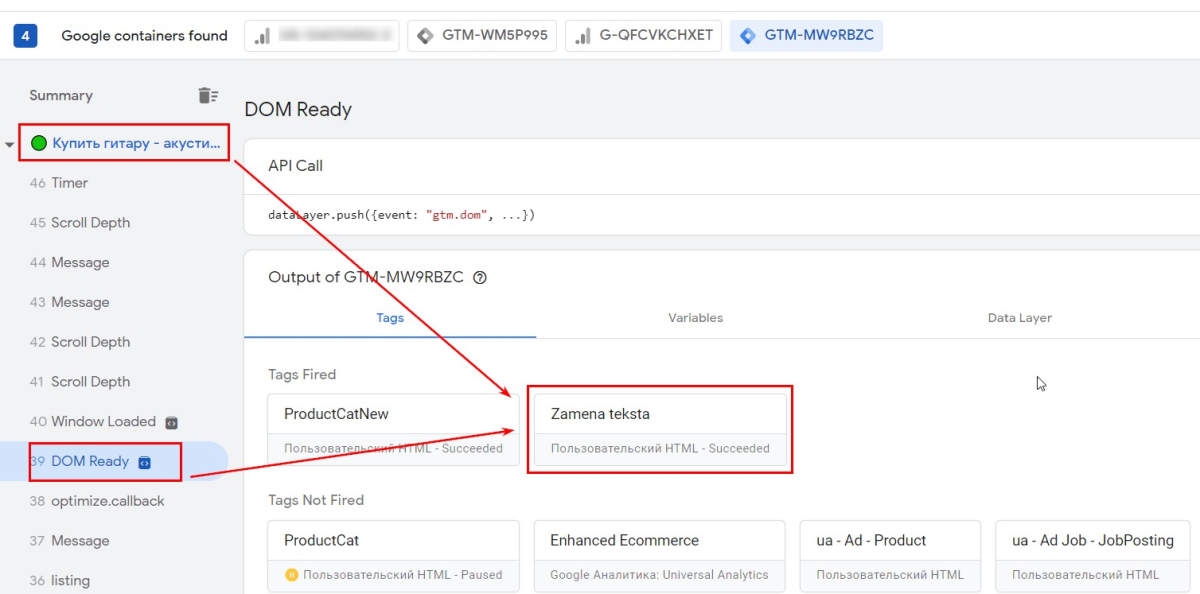Image resolution: width=1200 pixels, height=594 pixels.
Task: Open the paused tag ProductCat
Action: [393, 556]
